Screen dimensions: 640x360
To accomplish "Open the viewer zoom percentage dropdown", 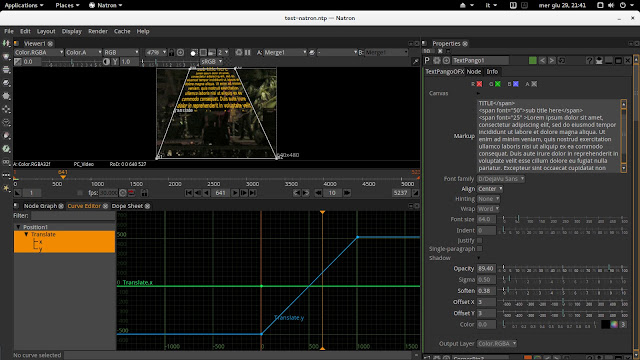I will [x=156, y=52].
